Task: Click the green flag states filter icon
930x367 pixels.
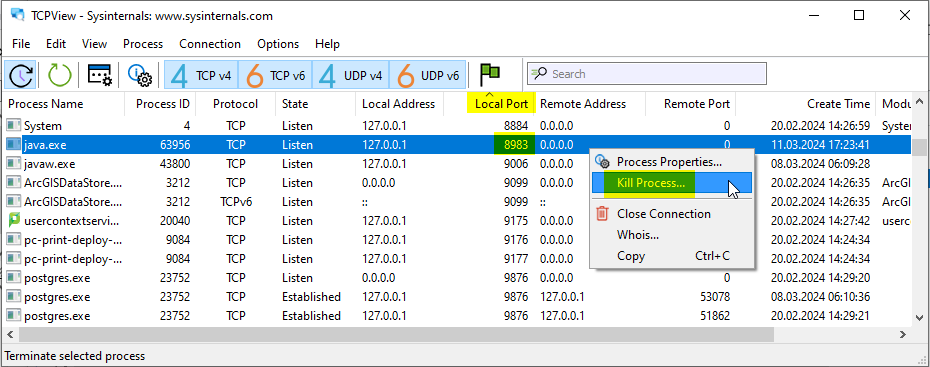Action: coord(490,74)
